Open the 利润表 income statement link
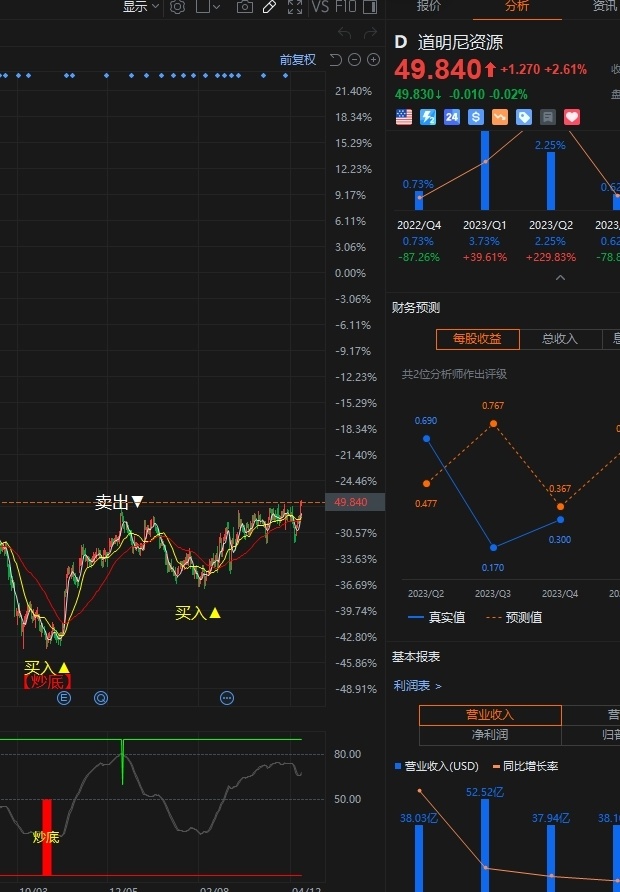 [417, 686]
